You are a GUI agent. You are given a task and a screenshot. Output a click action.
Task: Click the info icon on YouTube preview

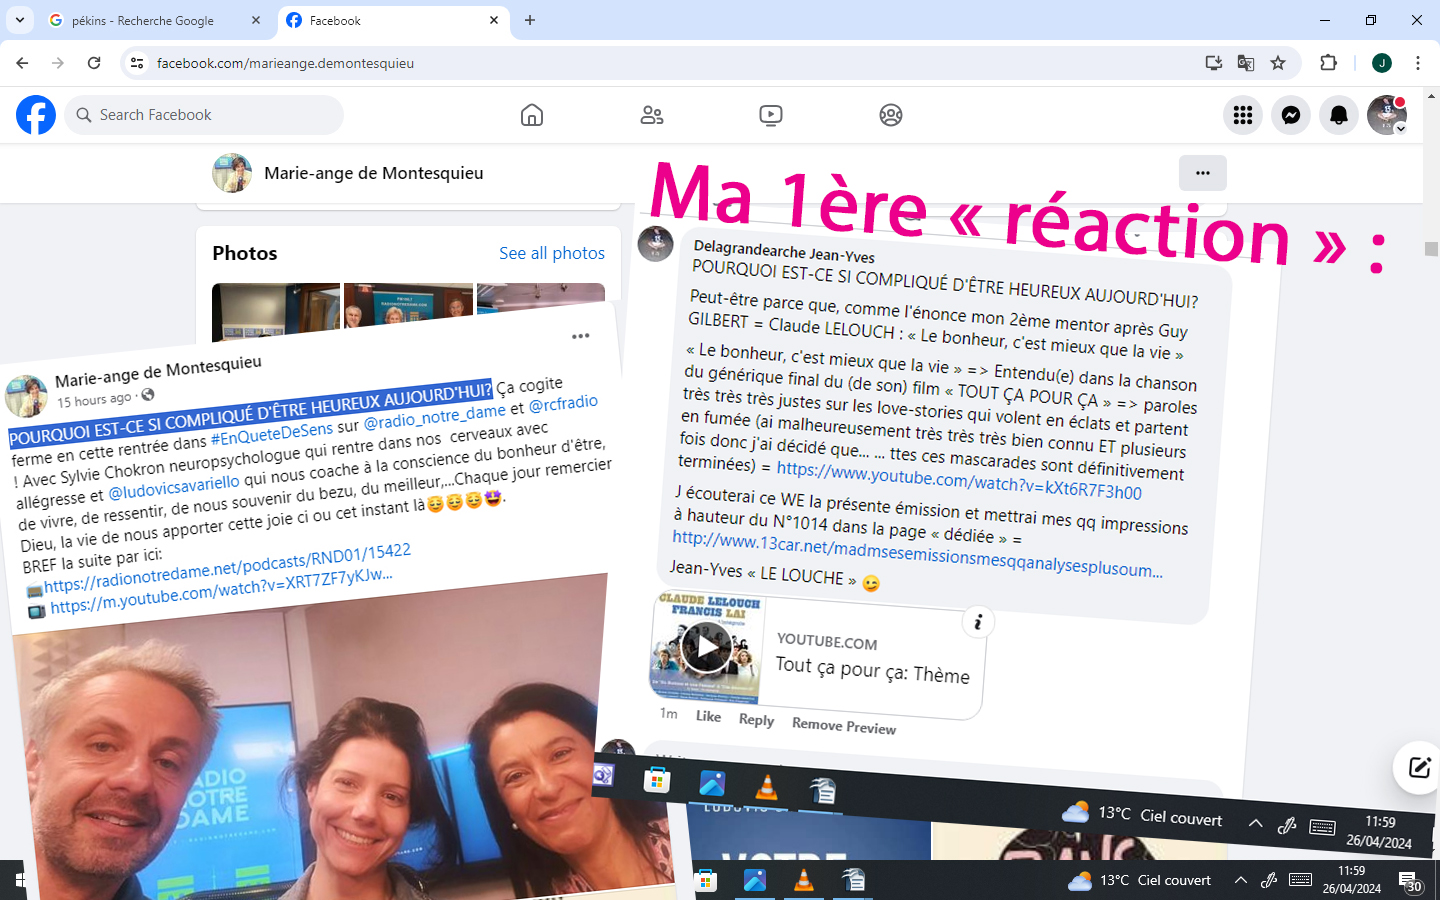[978, 623]
